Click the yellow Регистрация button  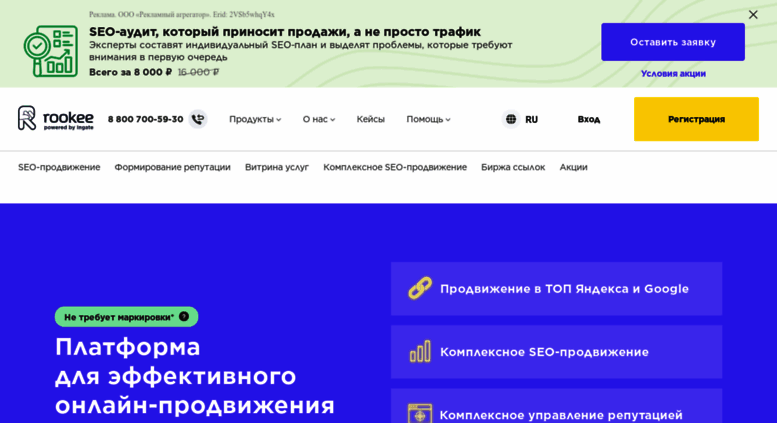click(x=696, y=119)
